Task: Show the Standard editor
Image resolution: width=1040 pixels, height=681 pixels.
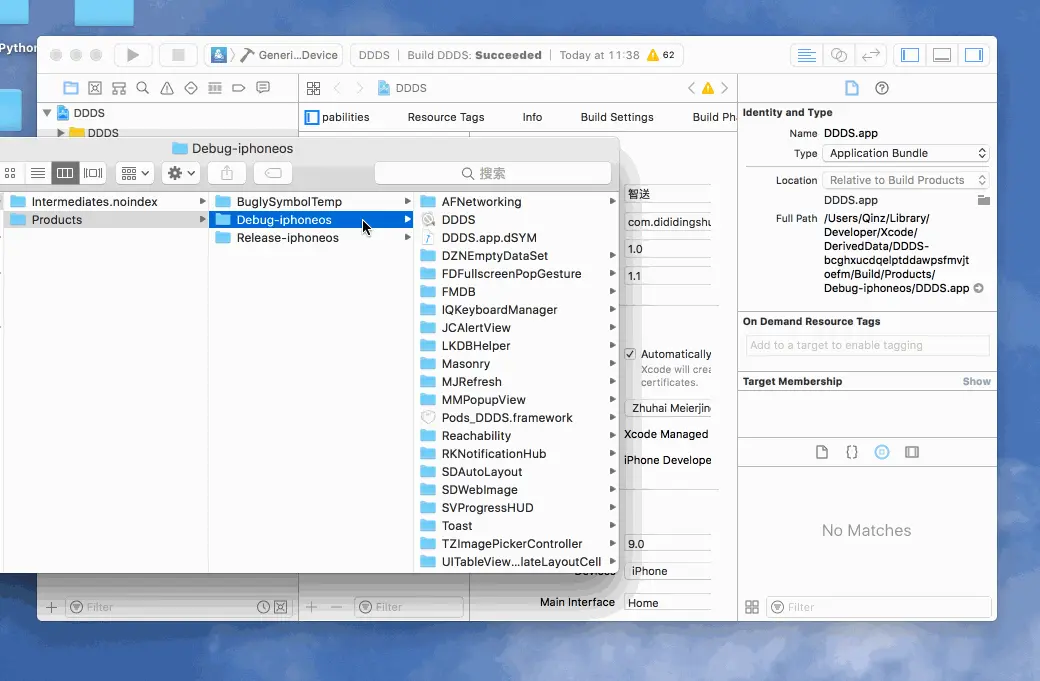Action: pos(807,55)
